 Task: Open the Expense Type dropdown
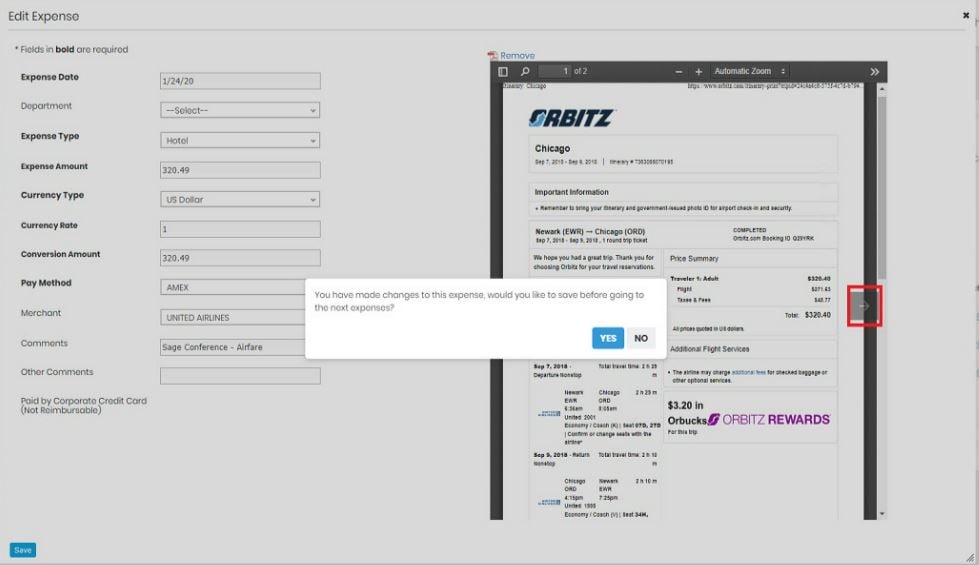pyautogui.click(x=240, y=140)
